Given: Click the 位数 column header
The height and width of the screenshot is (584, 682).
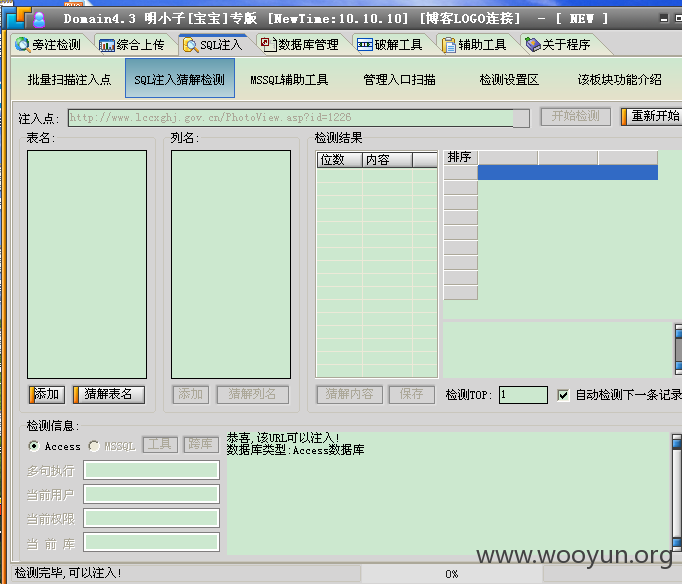Looking at the screenshot, I should pyautogui.click(x=340, y=160).
